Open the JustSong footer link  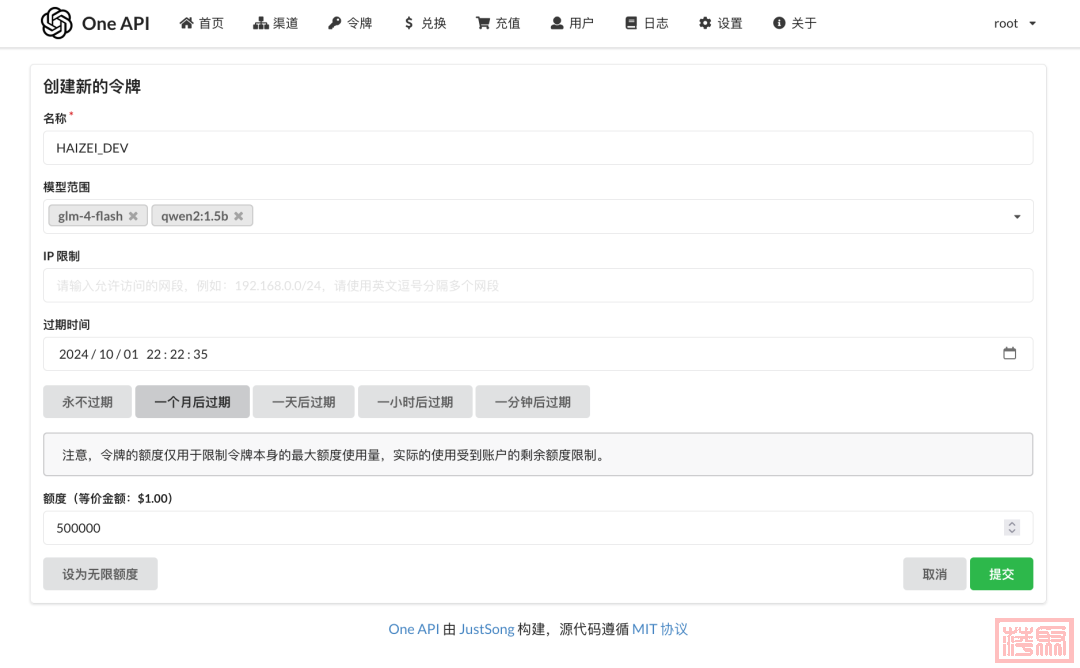click(487, 629)
